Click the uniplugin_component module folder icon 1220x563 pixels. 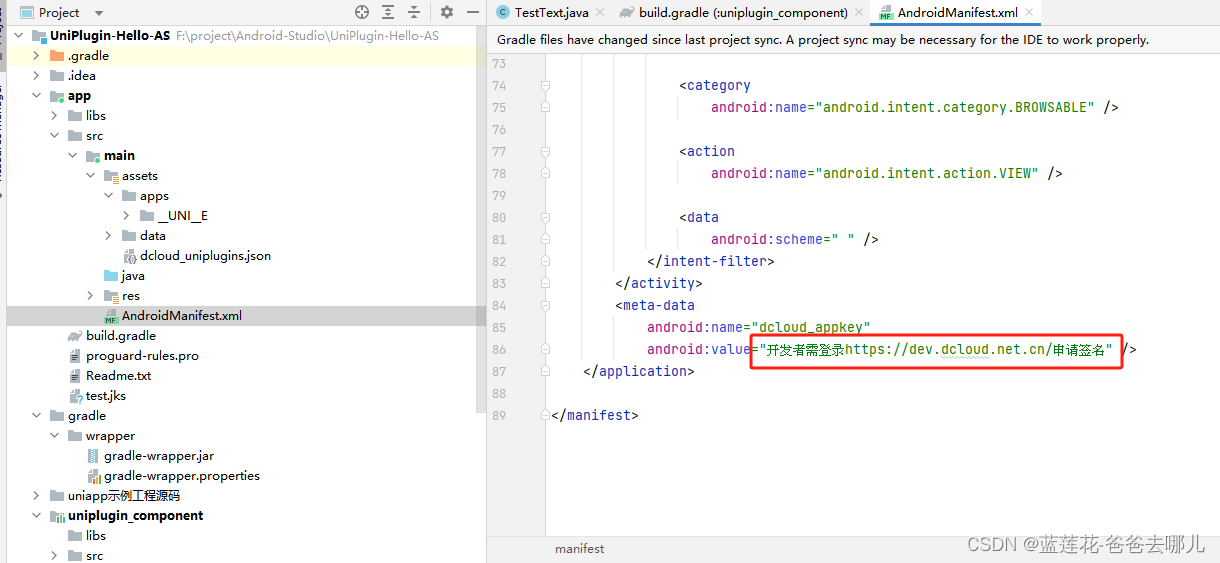coord(57,516)
